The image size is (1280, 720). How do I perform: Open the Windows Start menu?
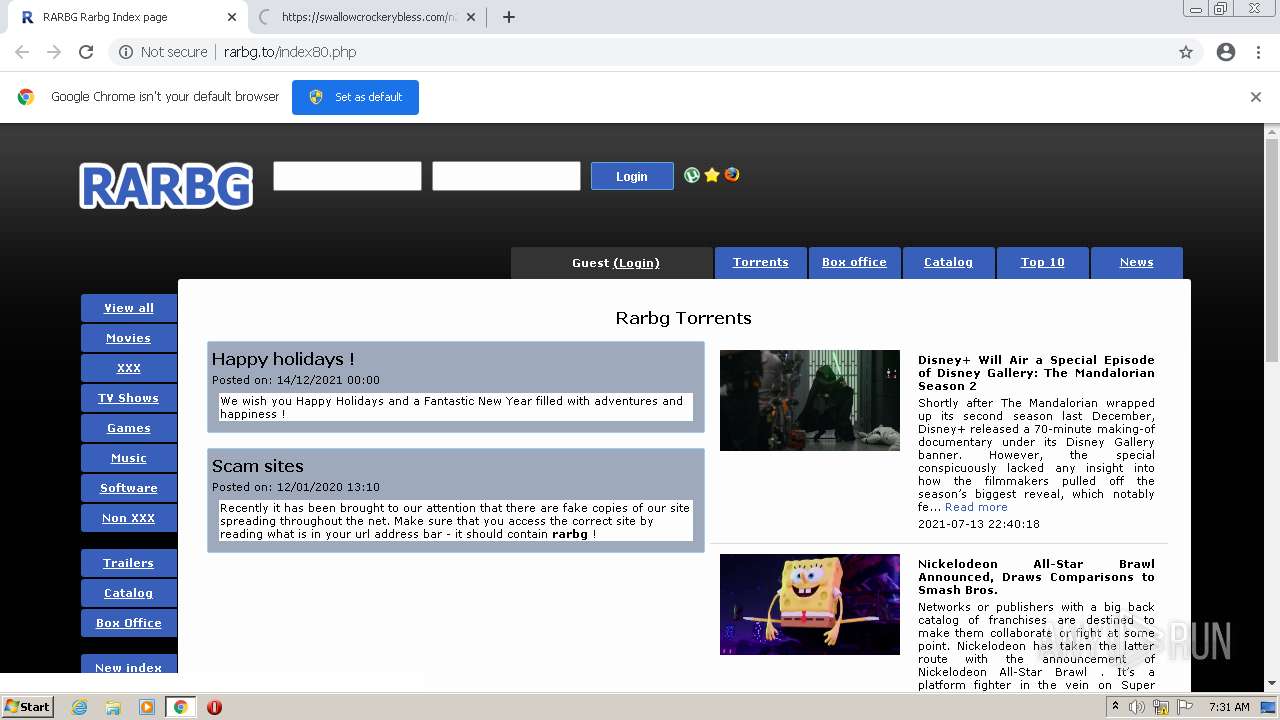(x=27, y=707)
